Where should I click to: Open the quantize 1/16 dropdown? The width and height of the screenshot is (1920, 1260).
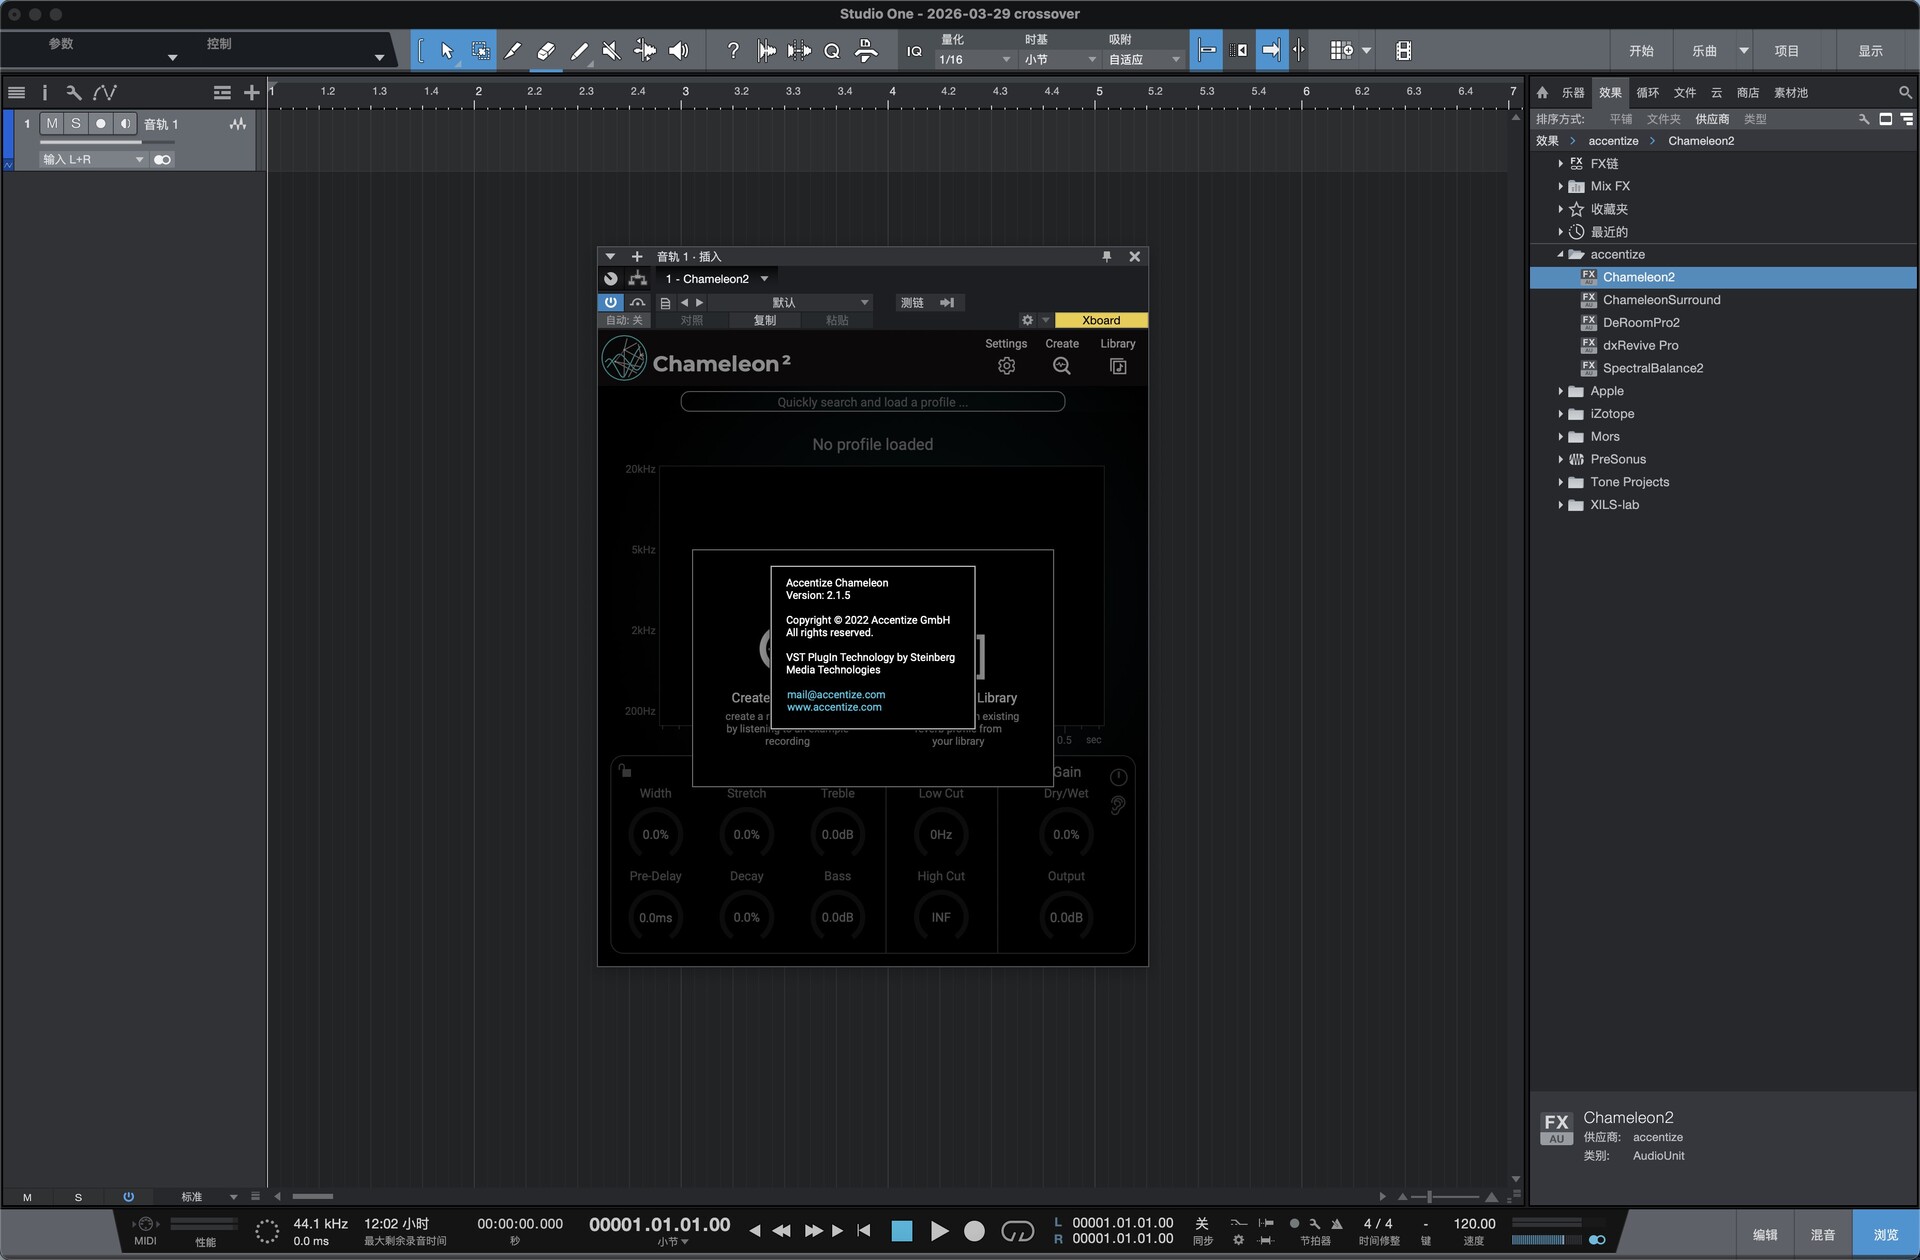(x=975, y=60)
